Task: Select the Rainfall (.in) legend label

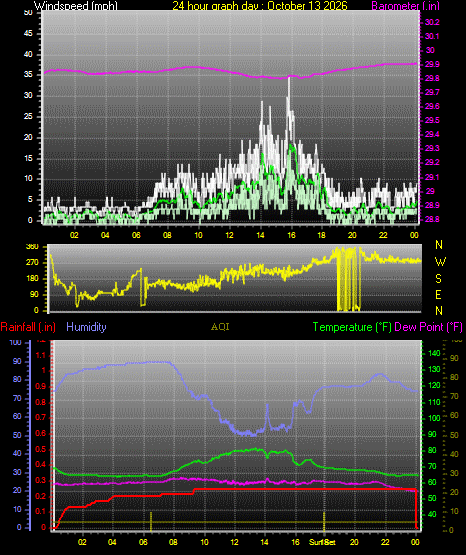Action: point(28,327)
